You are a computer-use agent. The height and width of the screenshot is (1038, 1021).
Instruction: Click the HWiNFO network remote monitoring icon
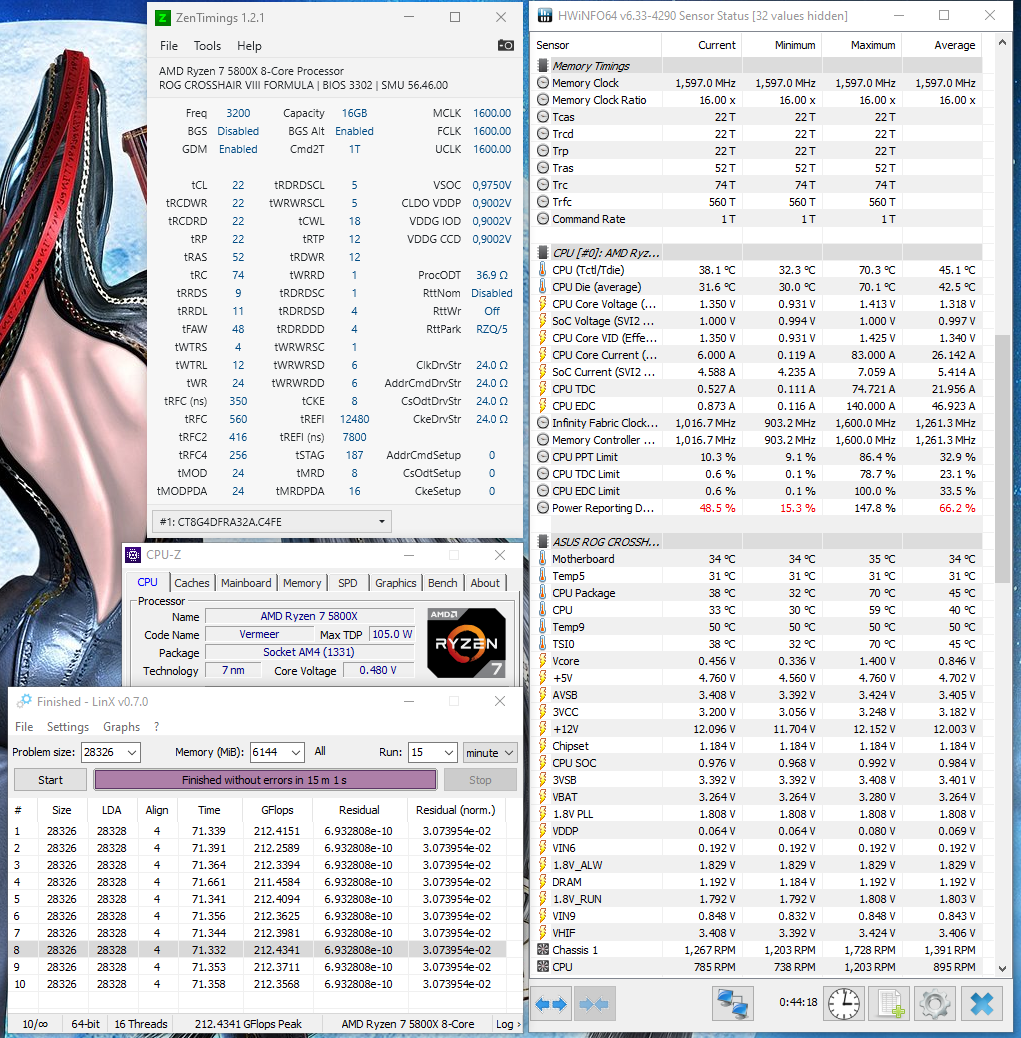[732, 1004]
